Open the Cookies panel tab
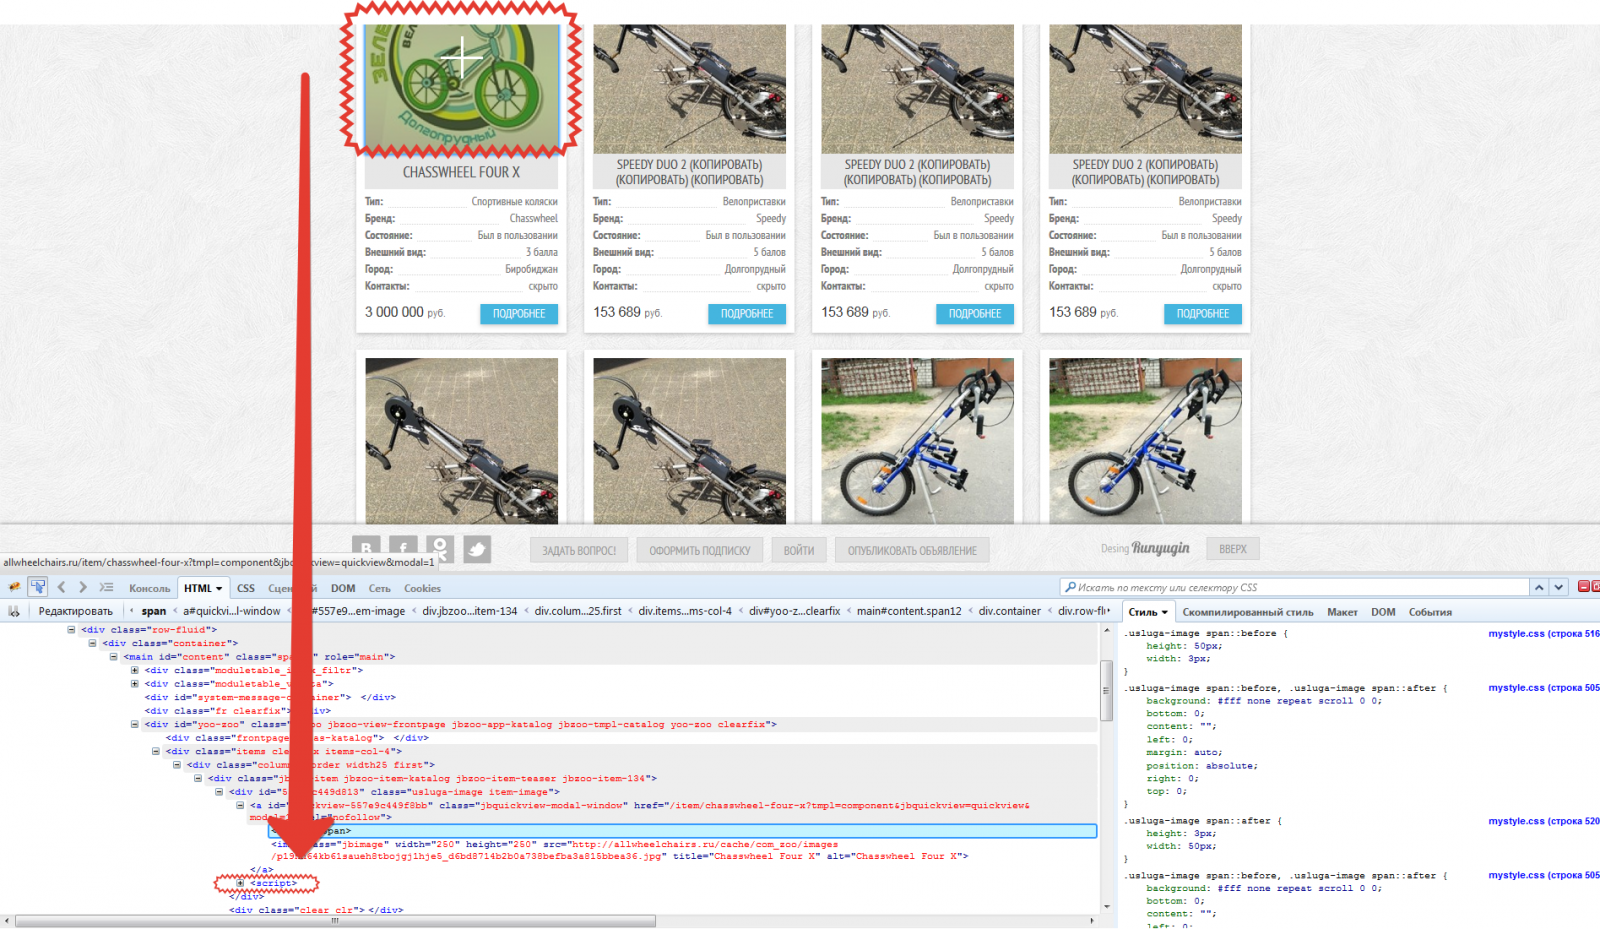Image resolution: width=1600 pixels, height=929 pixels. (x=422, y=588)
